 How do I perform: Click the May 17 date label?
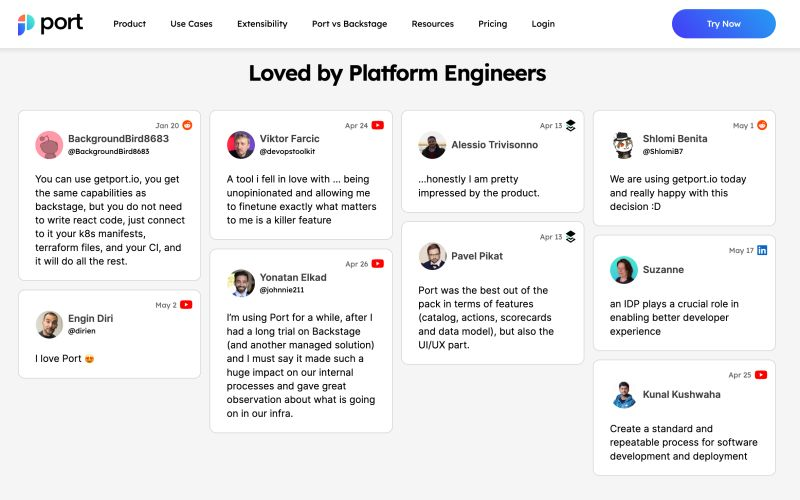[741, 251]
